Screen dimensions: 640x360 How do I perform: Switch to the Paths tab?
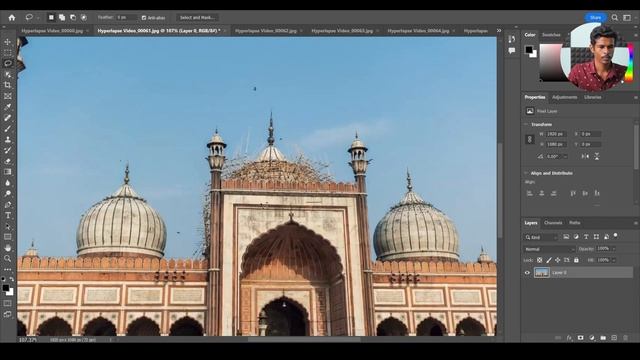(x=575, y=223)
